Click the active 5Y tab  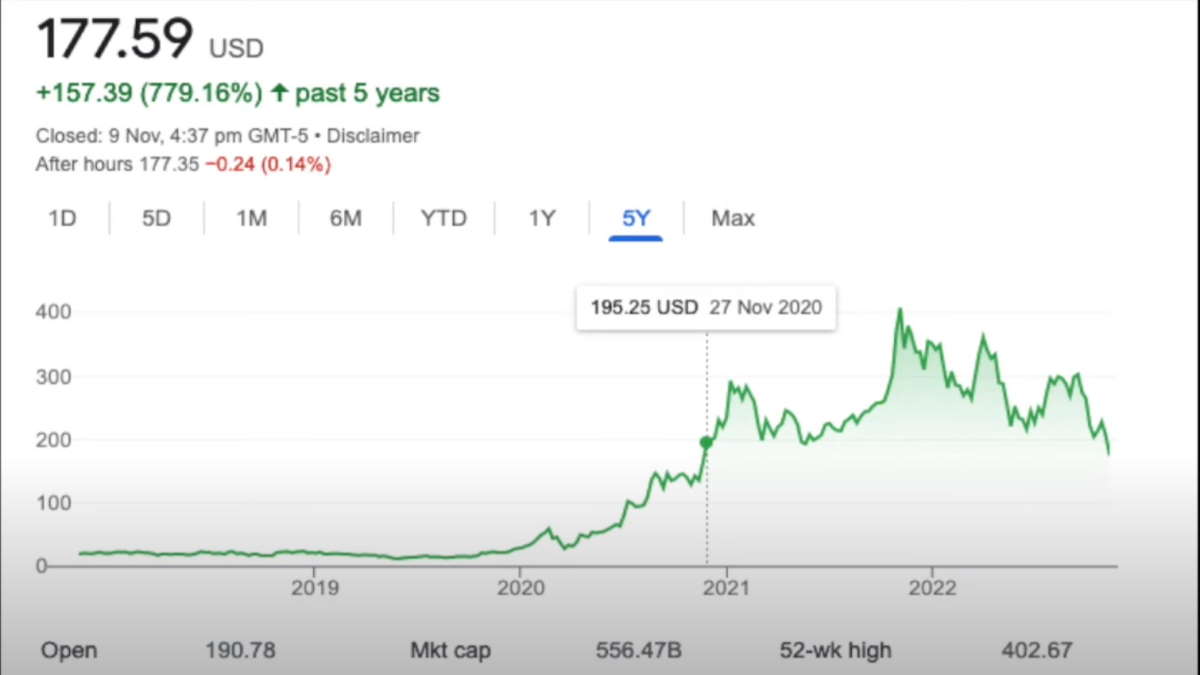click(x=636, y=218)
